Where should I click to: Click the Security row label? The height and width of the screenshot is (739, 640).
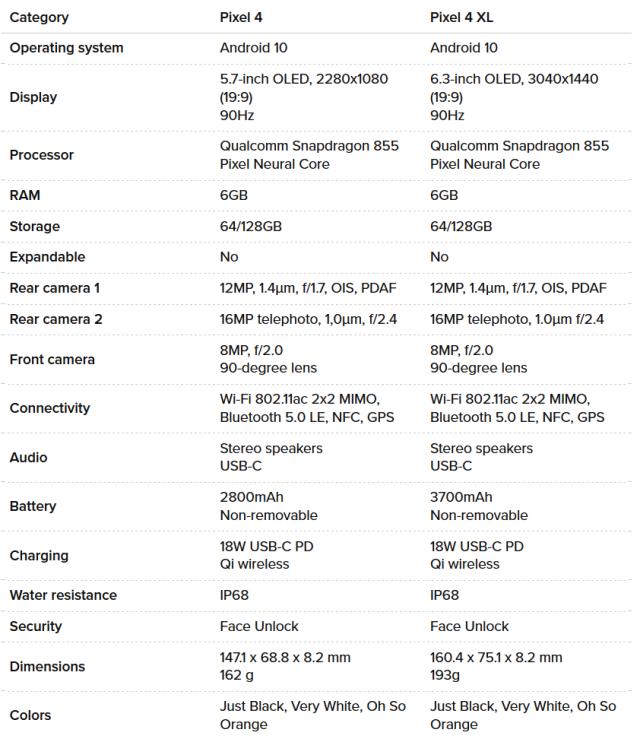point(36,626)
